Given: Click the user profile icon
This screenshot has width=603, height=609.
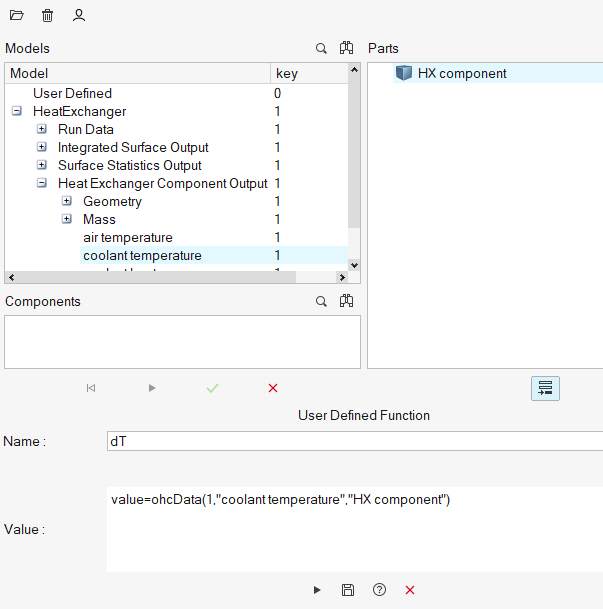Looking at the screenshot, I should click(x=79, y=16).
